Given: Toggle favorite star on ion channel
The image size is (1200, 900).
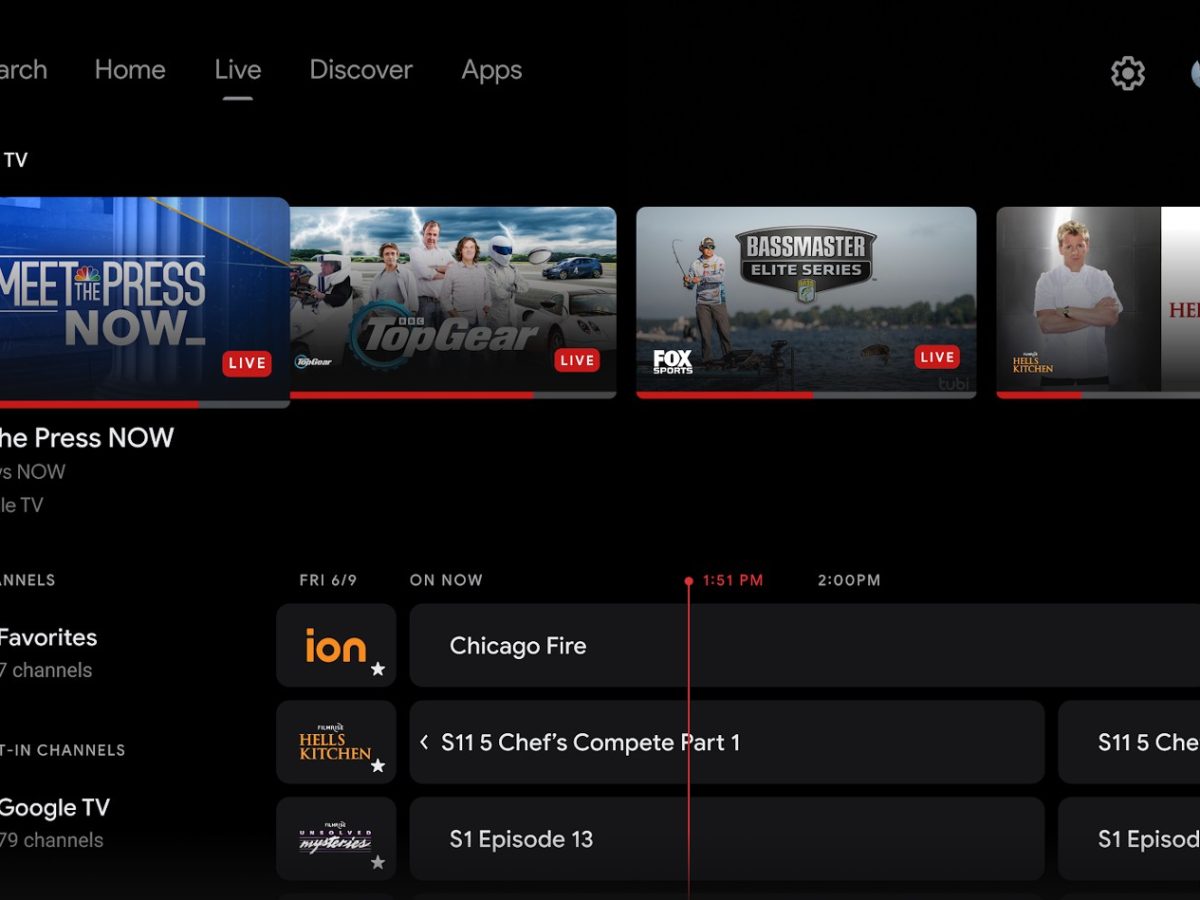Looking at the screenshot, I should click(378, 669).
